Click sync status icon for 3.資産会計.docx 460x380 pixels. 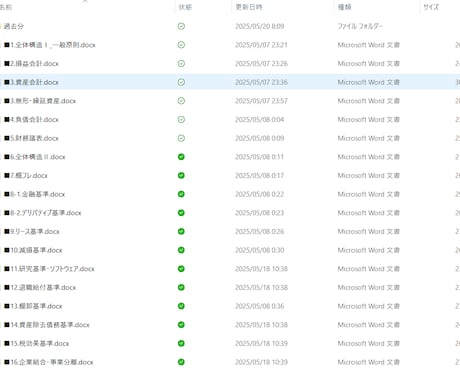[181, 82]
